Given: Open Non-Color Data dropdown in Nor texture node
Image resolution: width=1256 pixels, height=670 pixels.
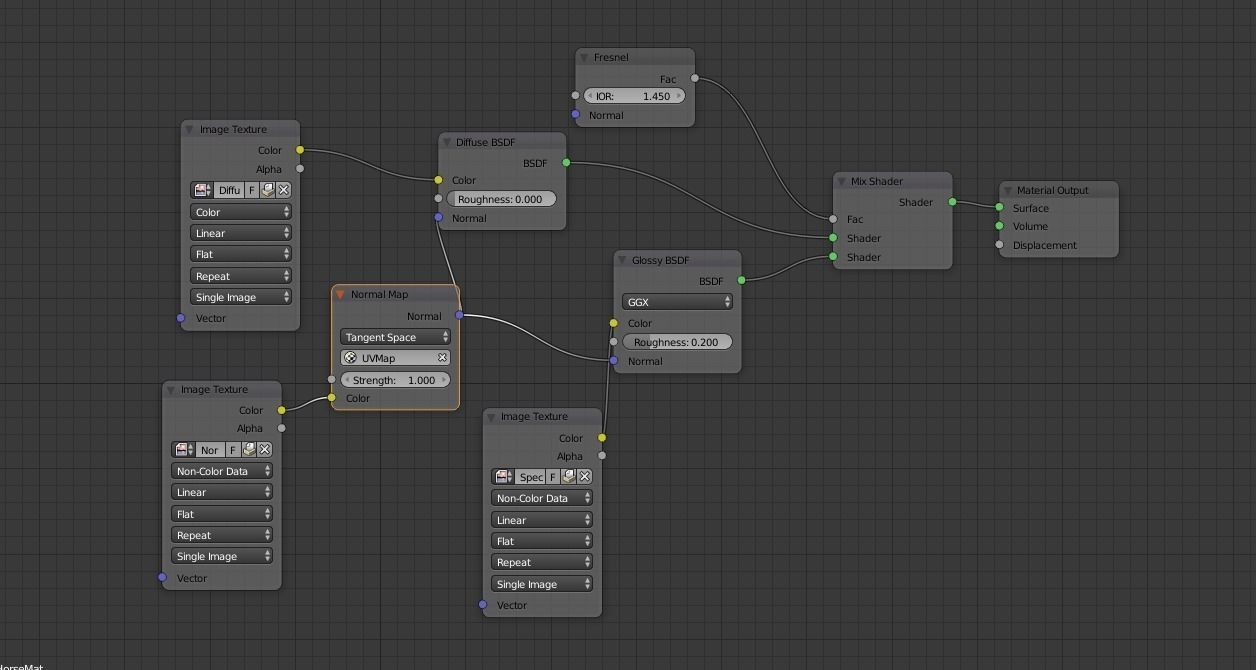Looking at the screenshot, I should click(x=222, y=471).
